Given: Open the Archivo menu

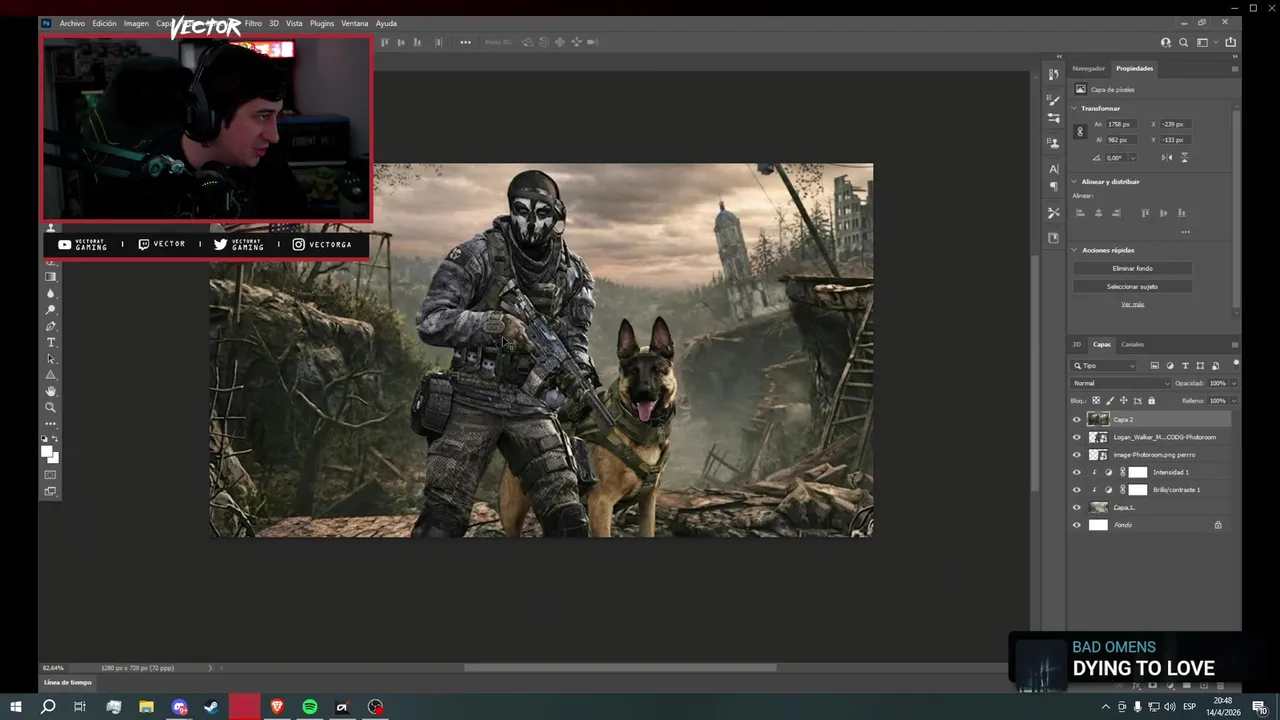Looking at the screenshot, I should pos(72,23).
